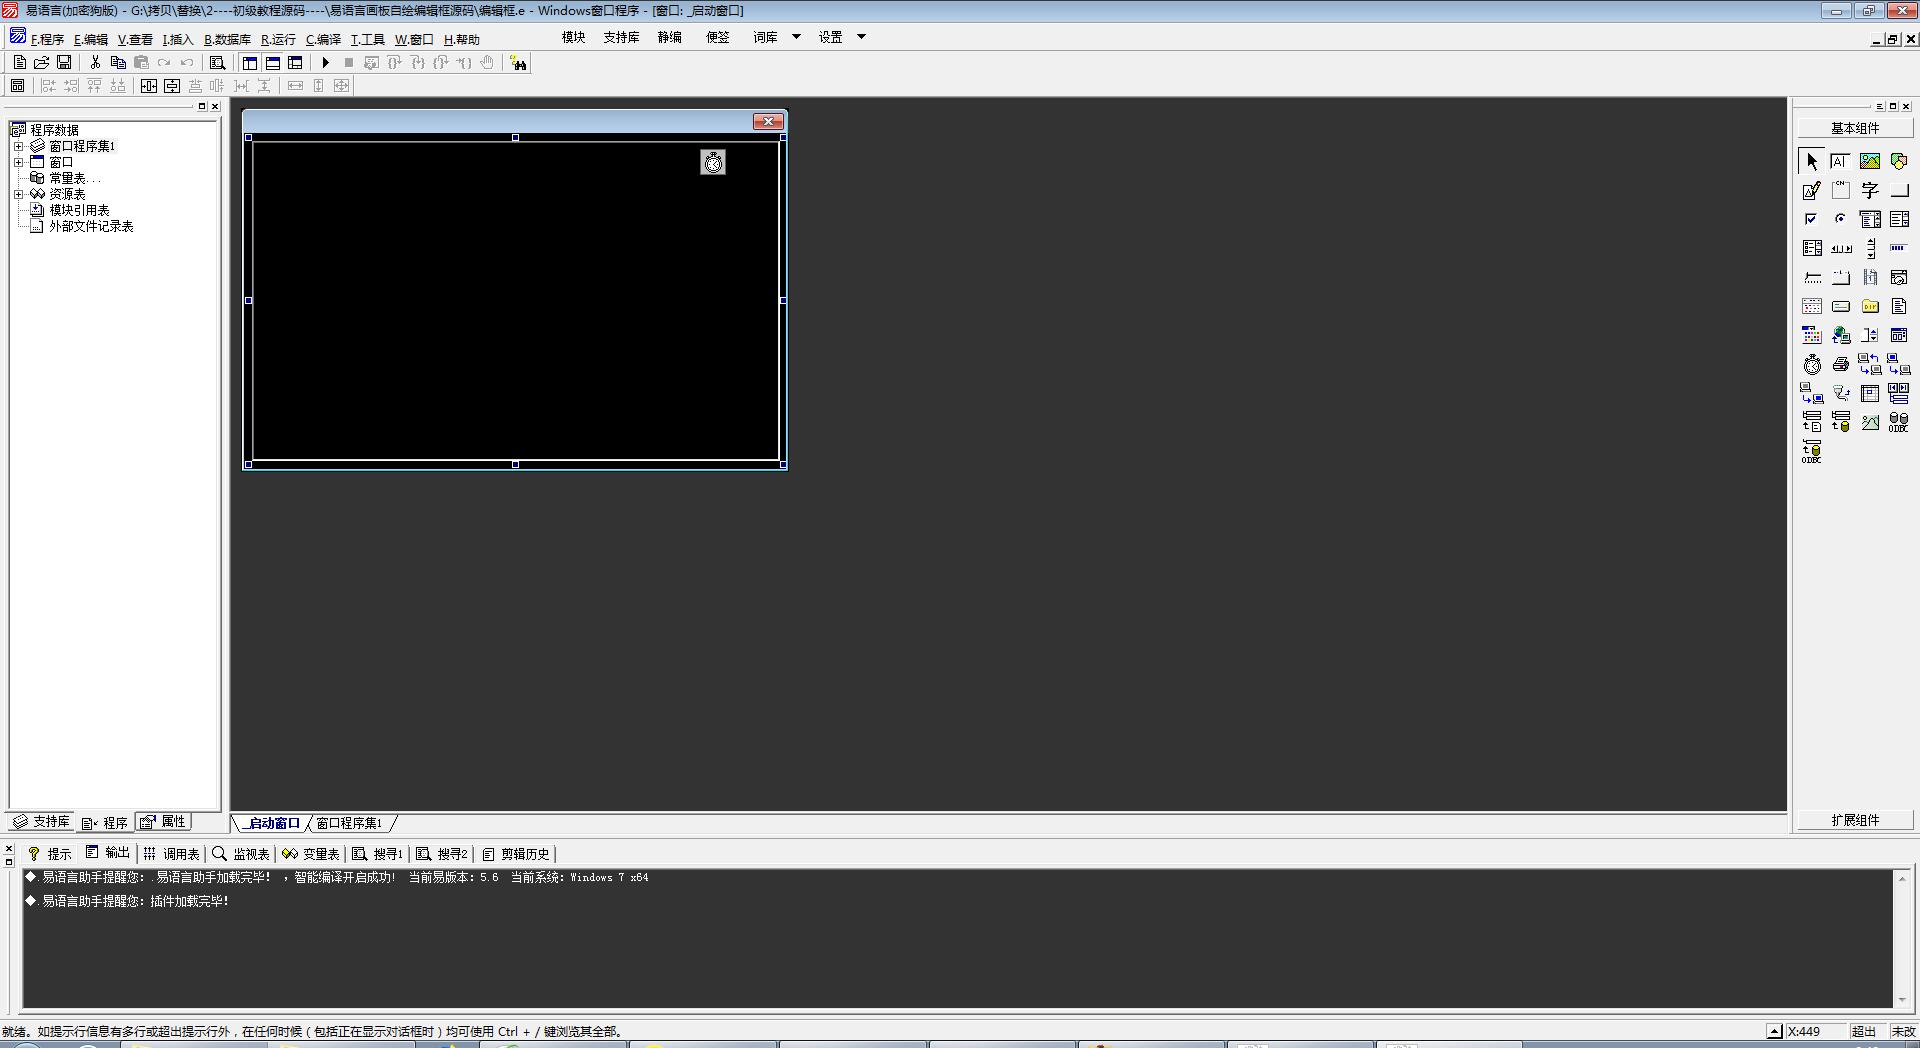The image size is (1920, 1048).
Task: Select the Picture box component tool
Action: [1870, 161]
